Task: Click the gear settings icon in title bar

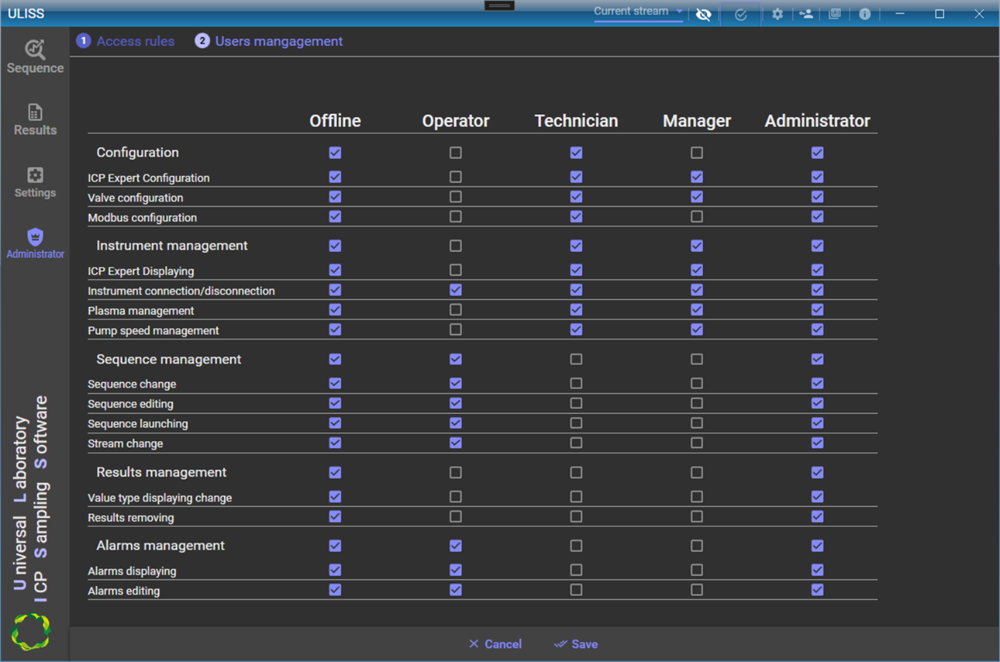Action: [x=777, y=14]
